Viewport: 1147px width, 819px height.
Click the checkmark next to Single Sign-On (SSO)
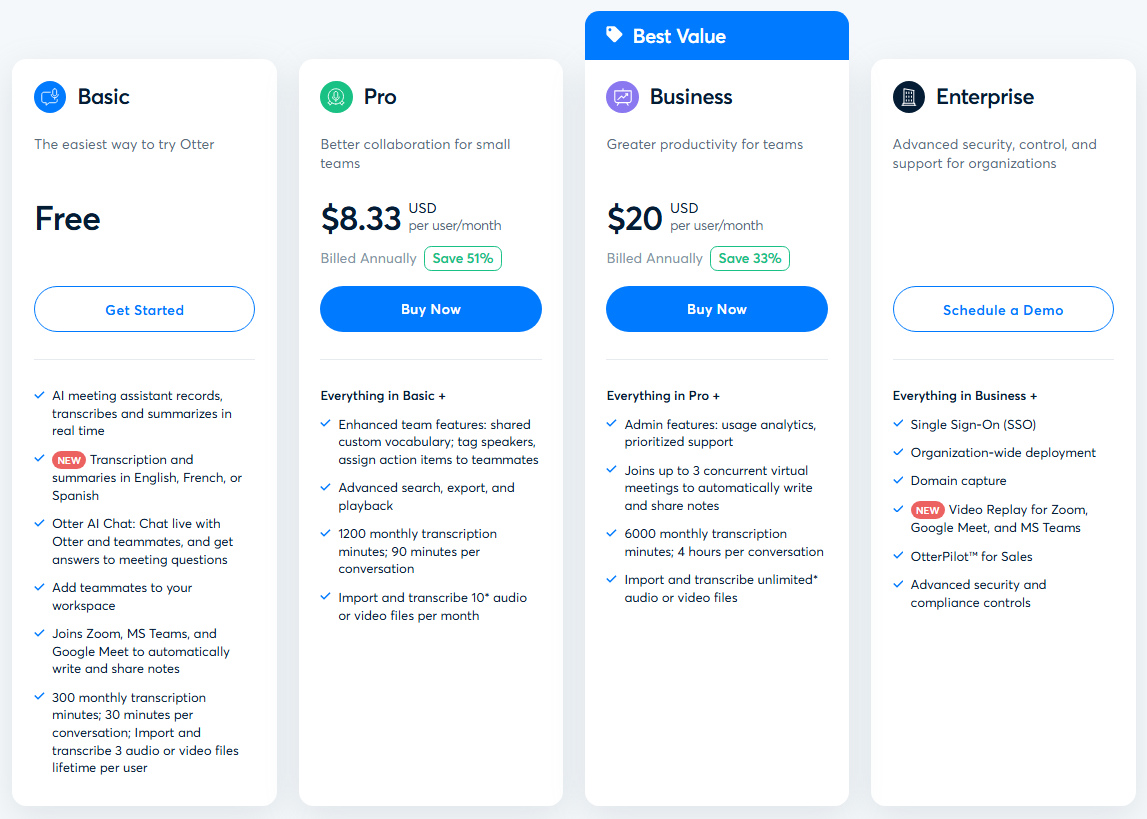pos(898,424)
